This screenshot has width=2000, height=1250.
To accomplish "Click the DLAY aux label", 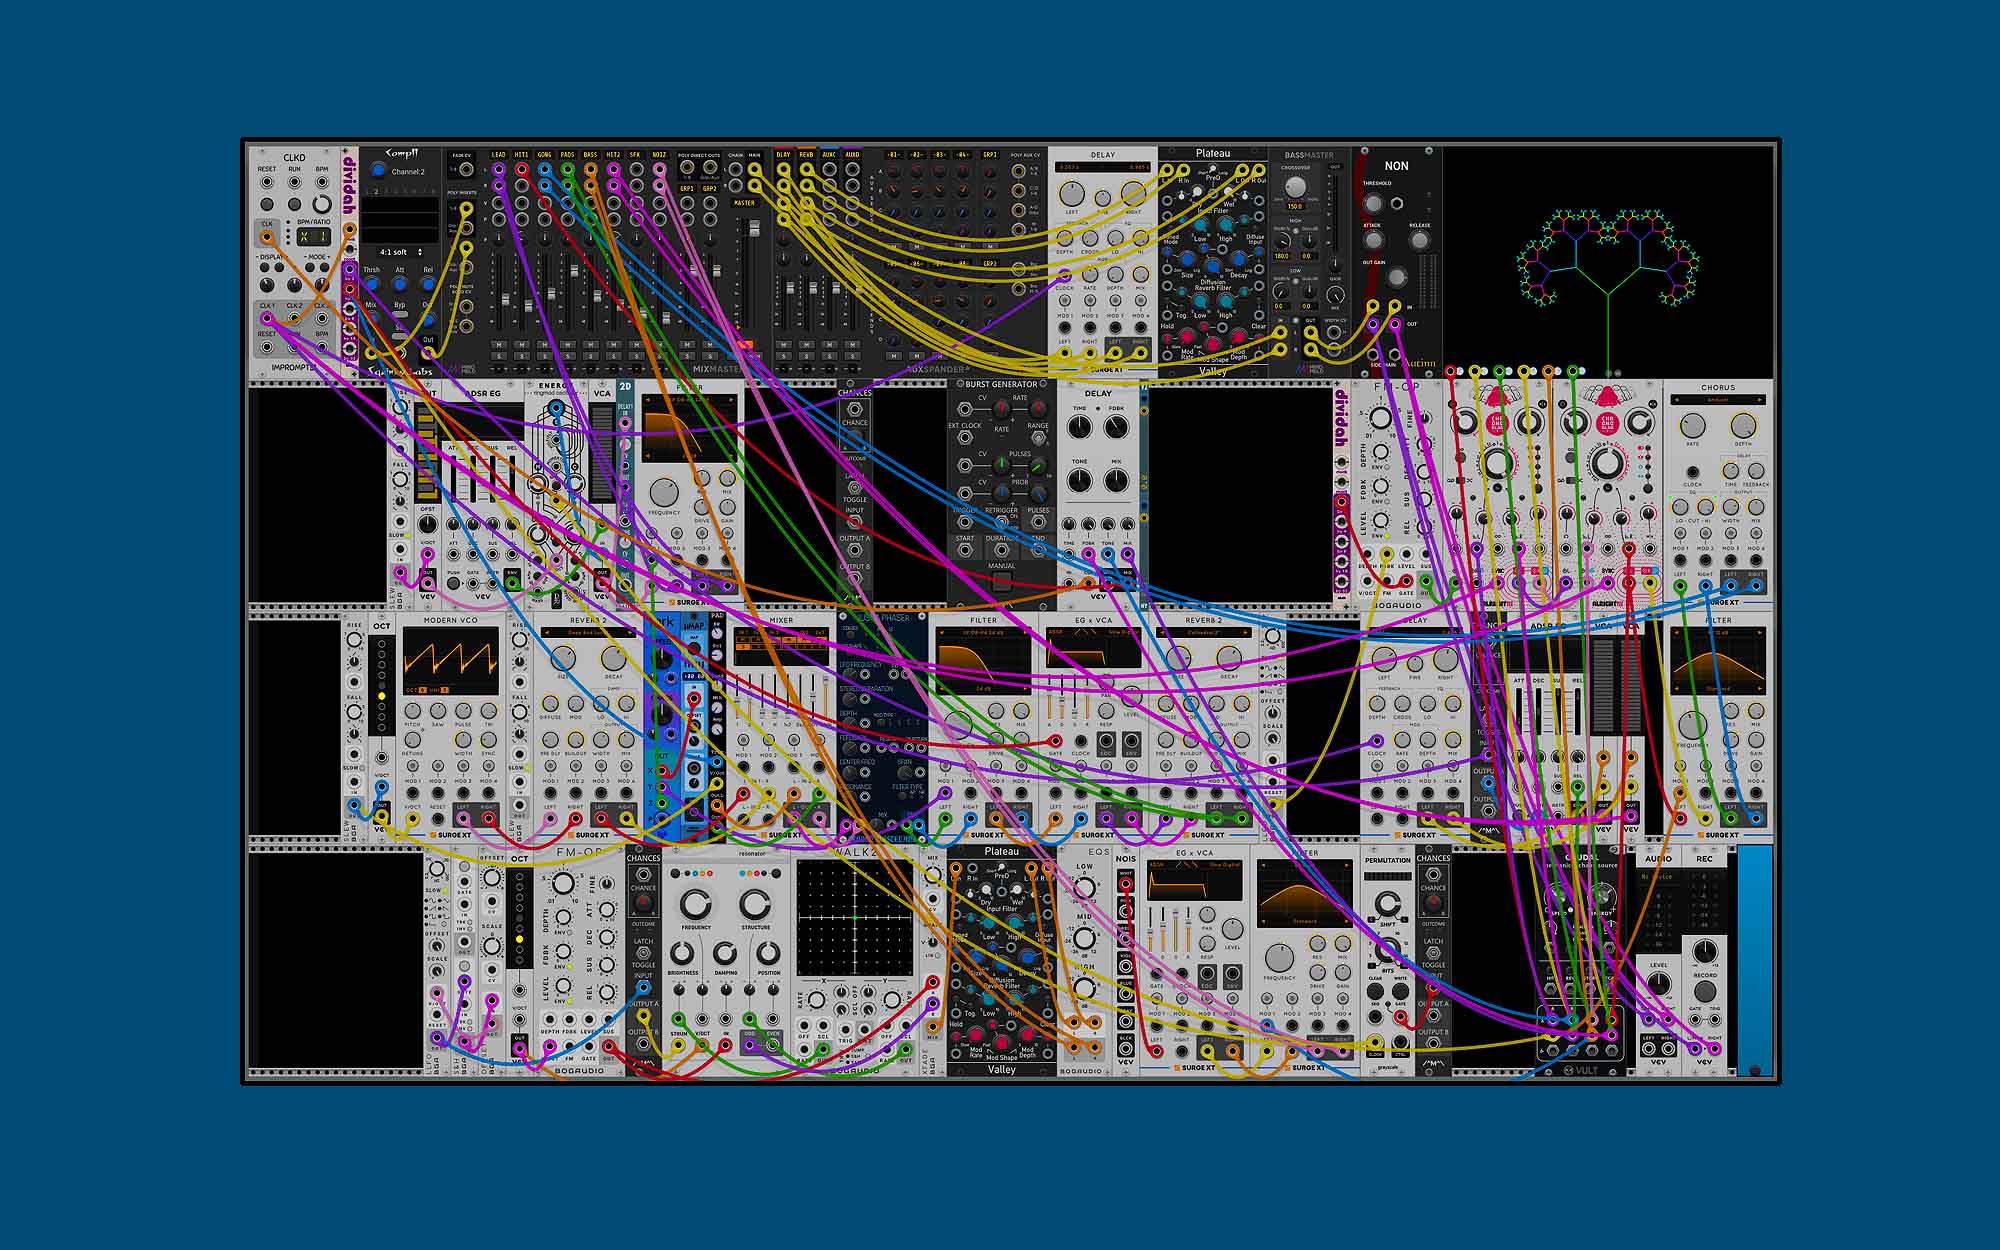I will (x=783, y=155).
